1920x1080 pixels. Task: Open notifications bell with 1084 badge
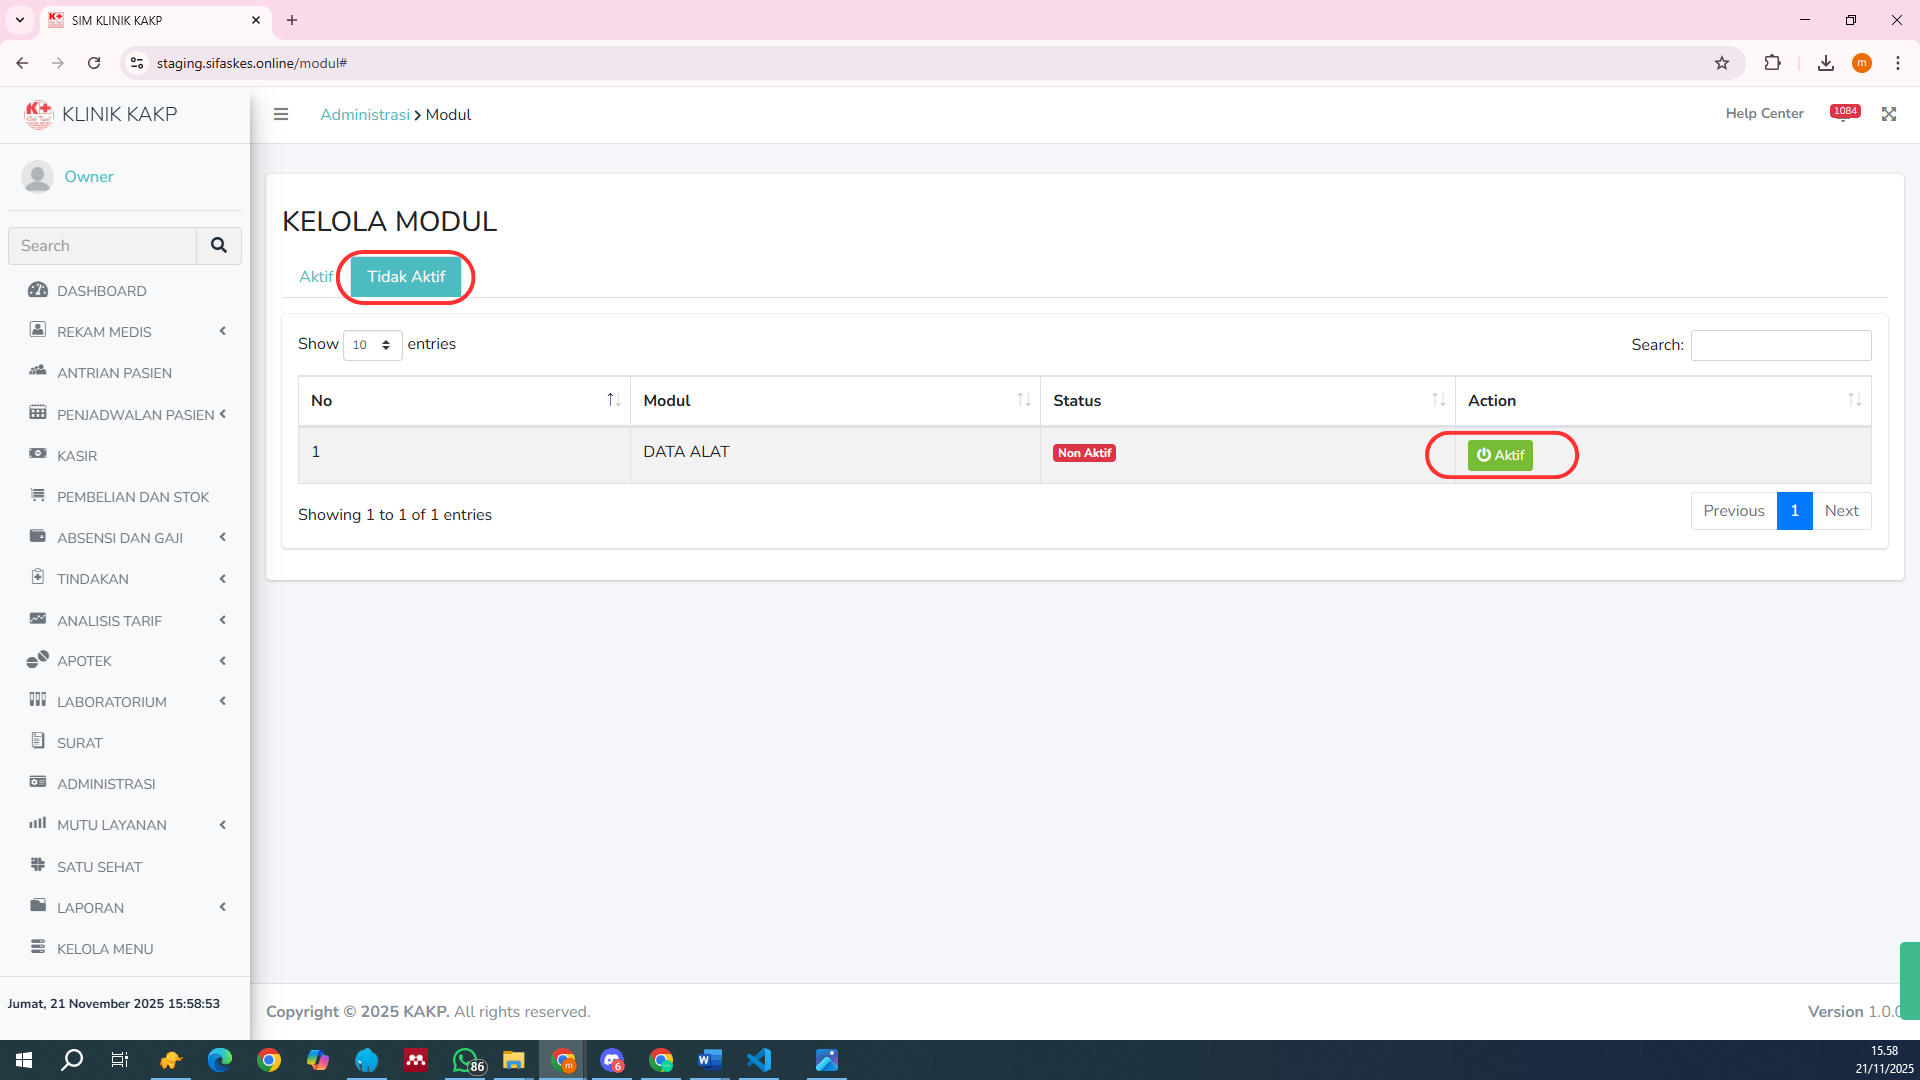[x=1844, y=114]
